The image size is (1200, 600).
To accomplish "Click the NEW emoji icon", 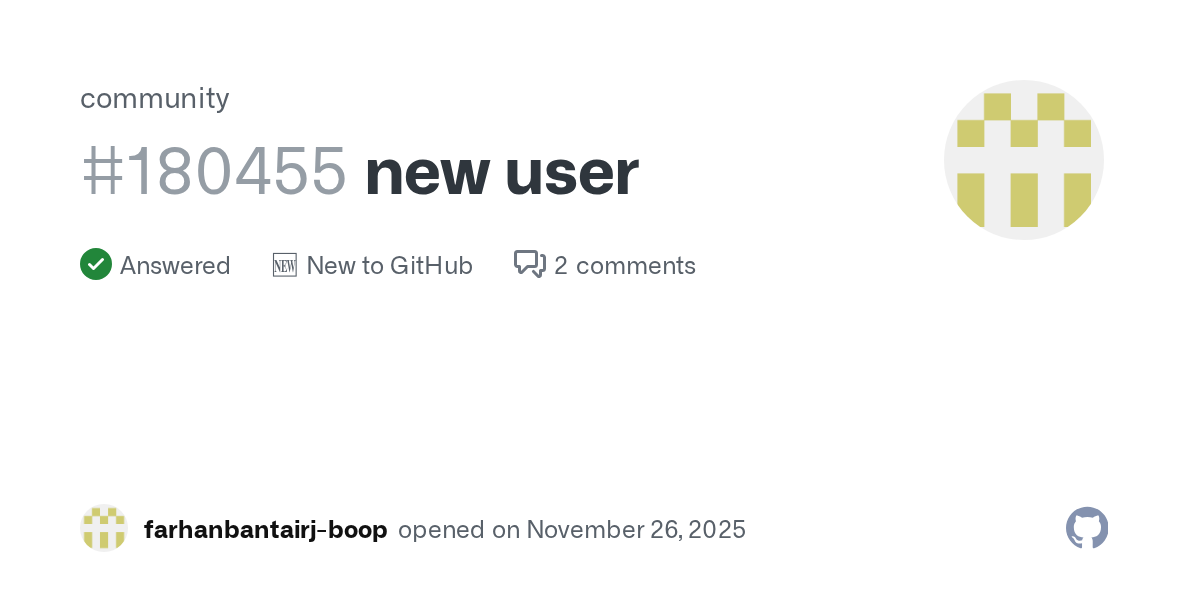I will coord(284,265).
